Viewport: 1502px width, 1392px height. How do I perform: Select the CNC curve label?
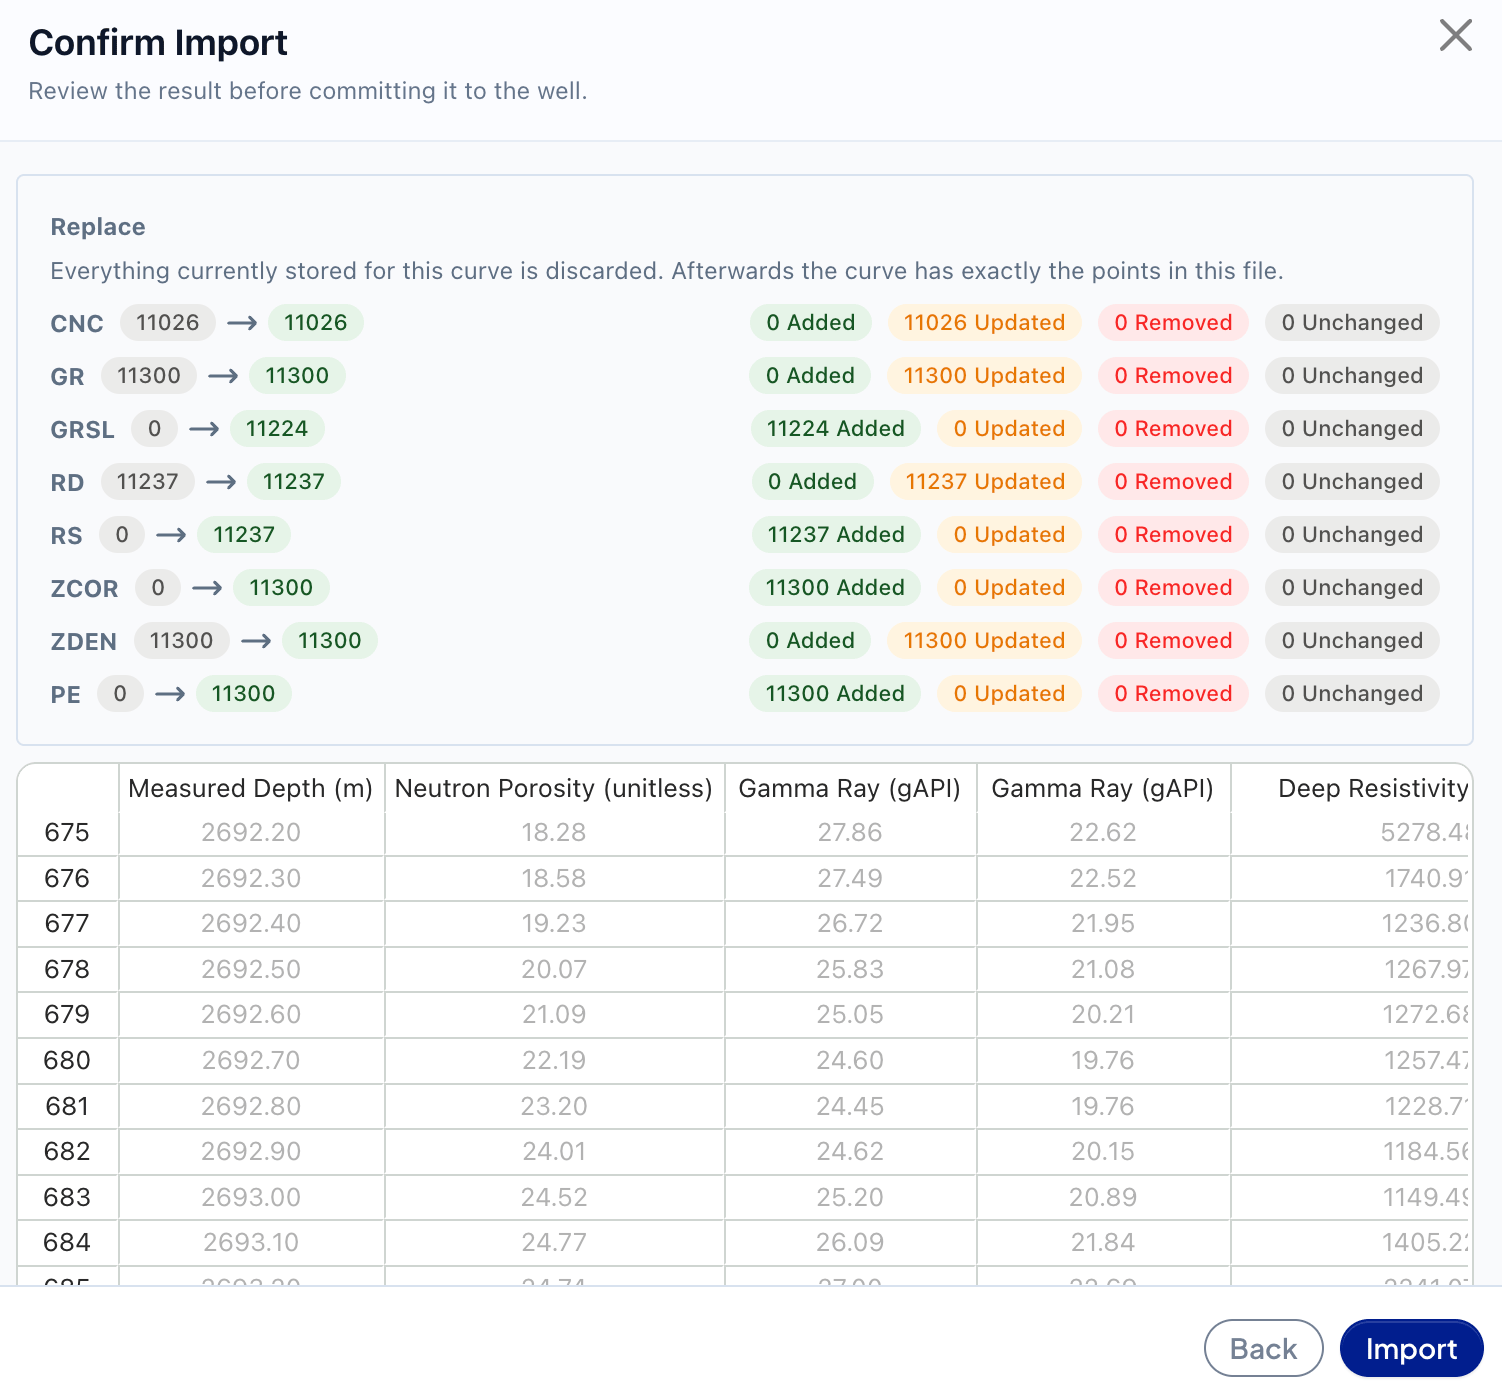click(77, 323)
